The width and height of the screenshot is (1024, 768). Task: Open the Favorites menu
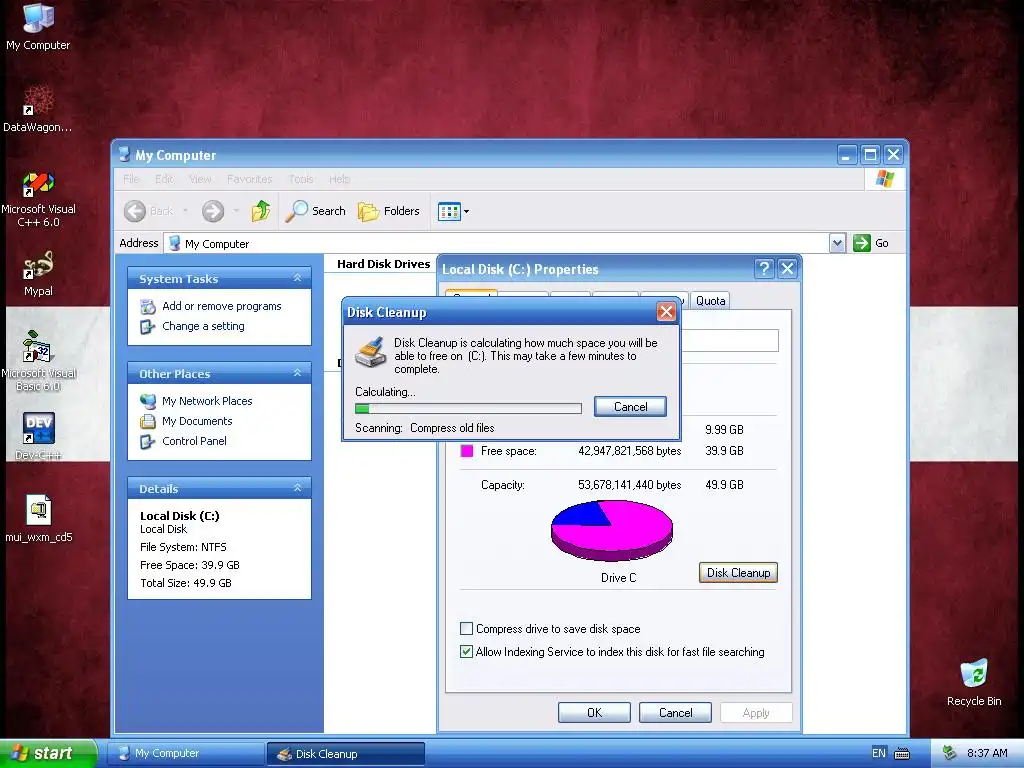(249, 179)
